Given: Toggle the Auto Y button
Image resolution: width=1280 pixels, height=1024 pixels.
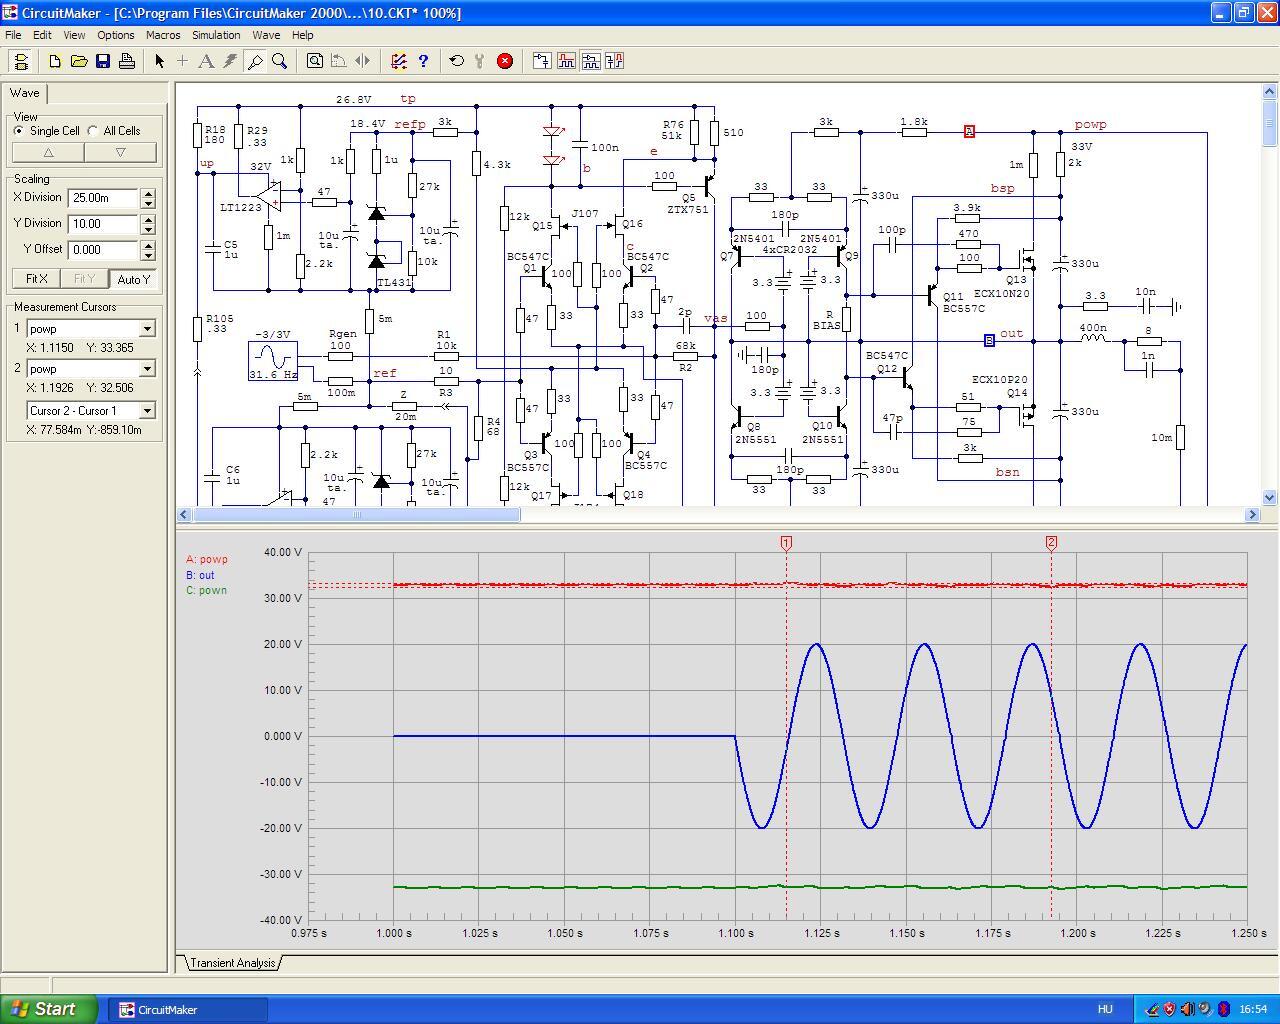Looking at the screenshot, I should tap(133, 279).
